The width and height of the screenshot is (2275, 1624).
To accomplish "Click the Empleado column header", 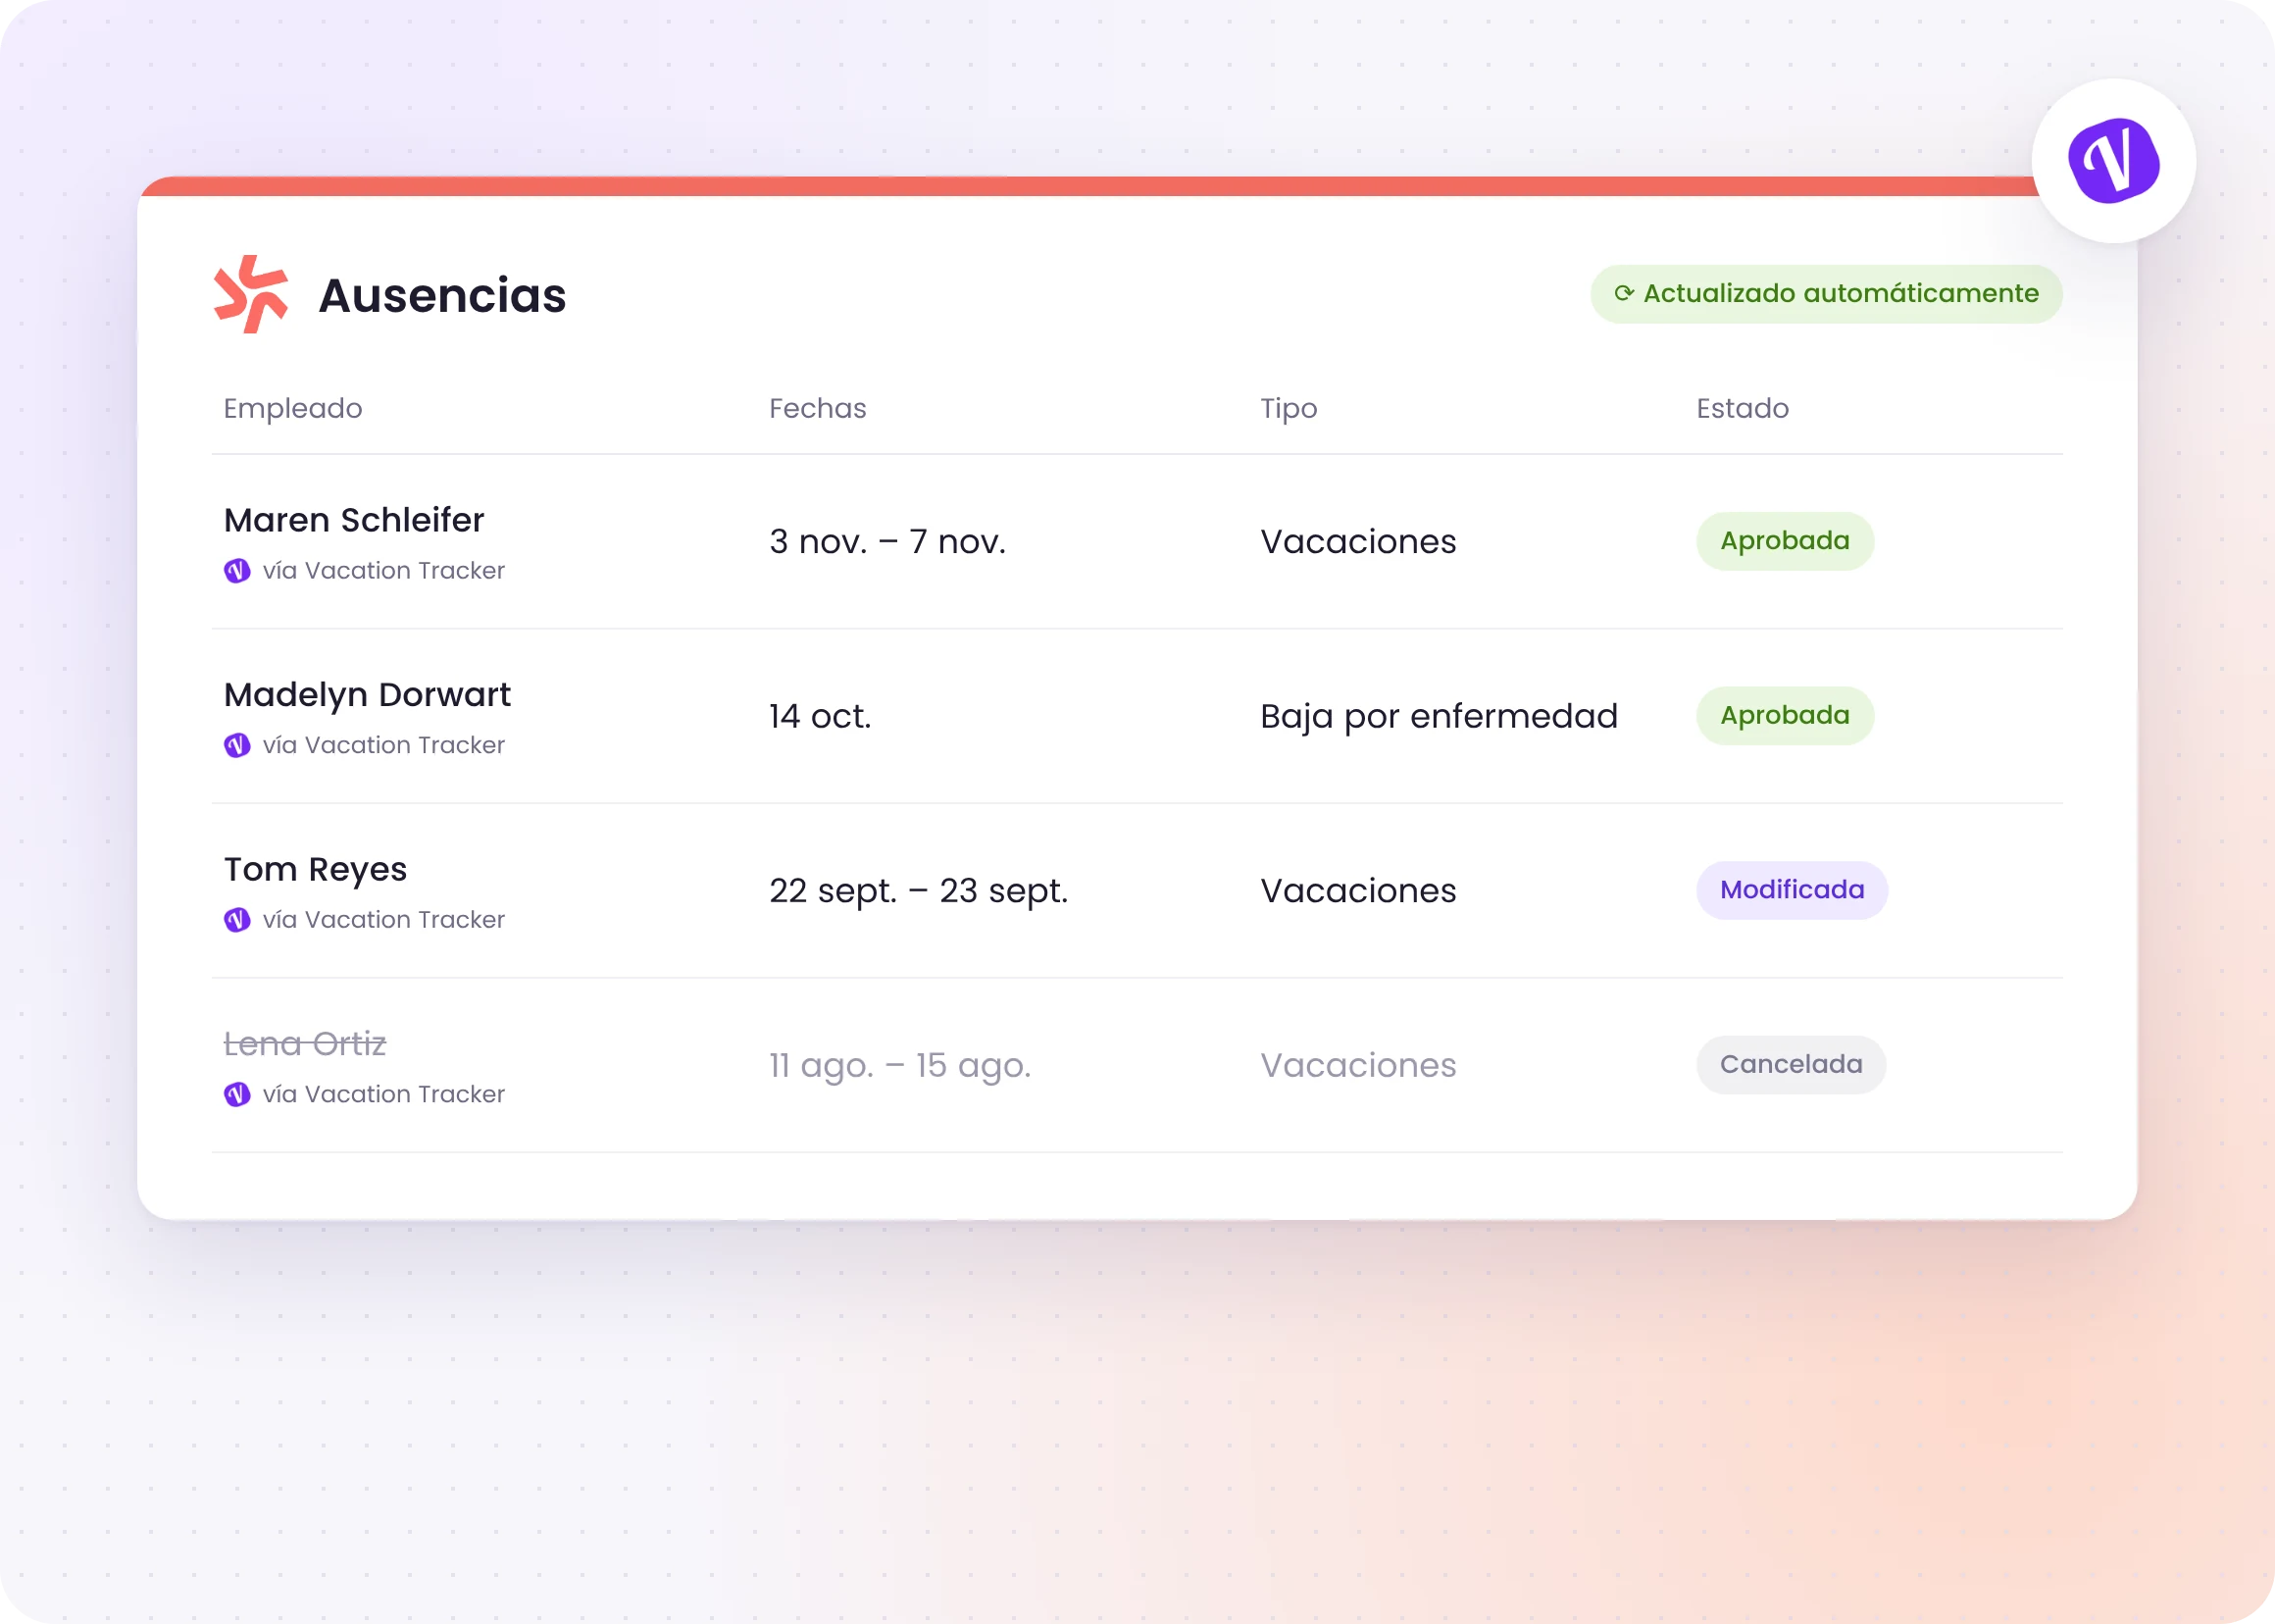I will click(293, 408).
